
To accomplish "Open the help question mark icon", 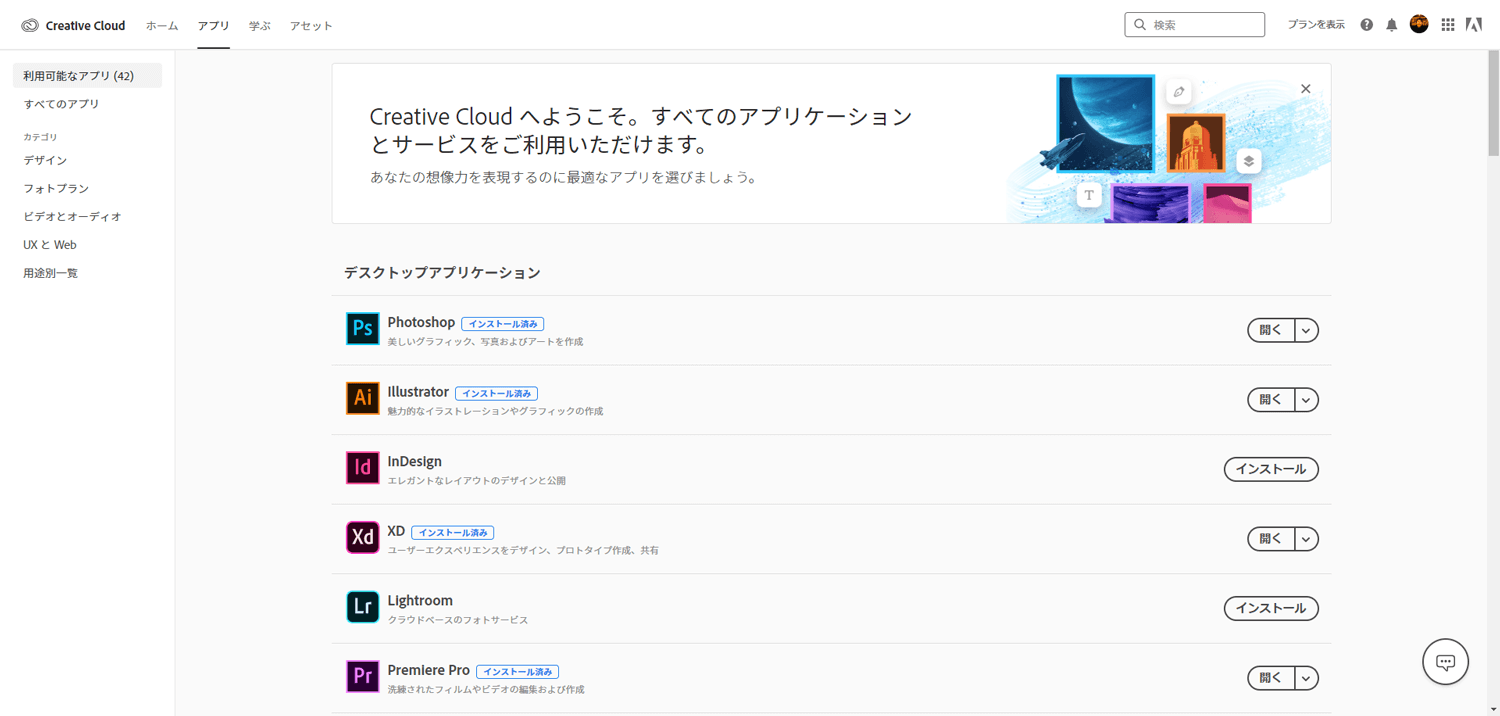I will [x=1366, y=25].
